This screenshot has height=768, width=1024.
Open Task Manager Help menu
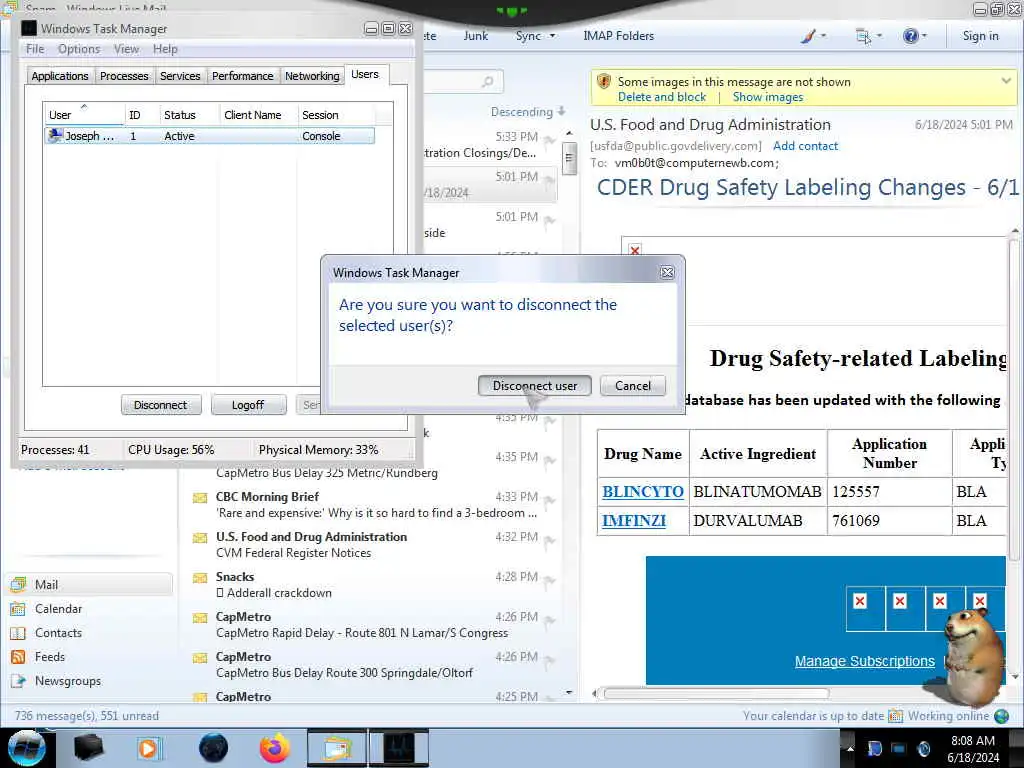pyautogui.click(x=165, y=49)
